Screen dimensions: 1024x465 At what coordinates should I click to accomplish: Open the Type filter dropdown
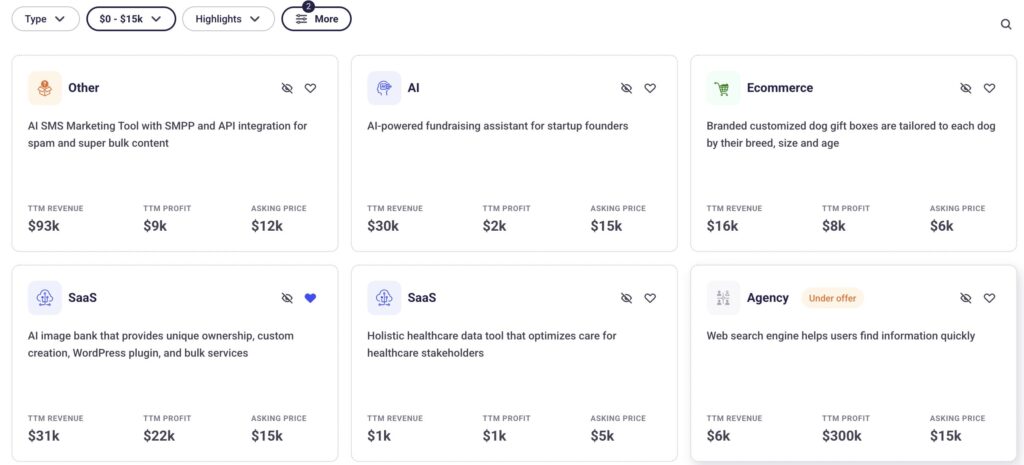point(45,19)
